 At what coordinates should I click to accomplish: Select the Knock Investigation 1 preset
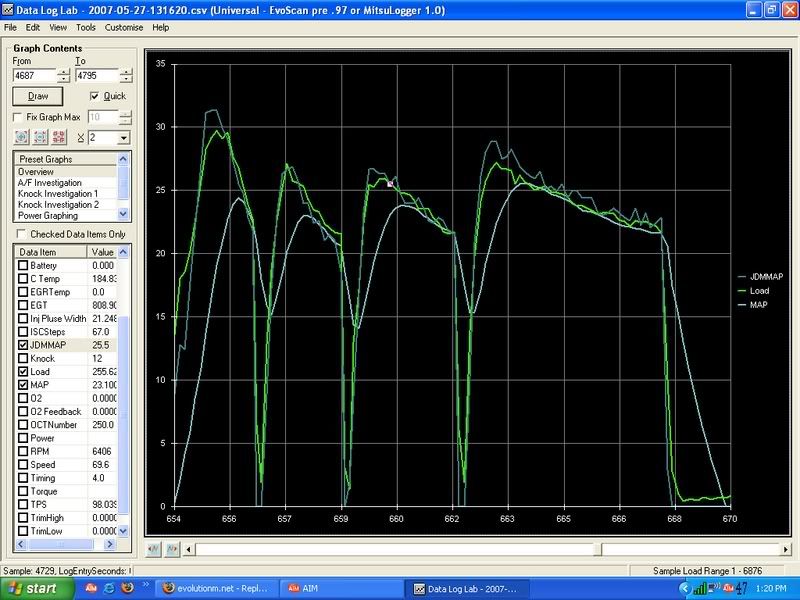pyautogui.click(x=57, y=193)
